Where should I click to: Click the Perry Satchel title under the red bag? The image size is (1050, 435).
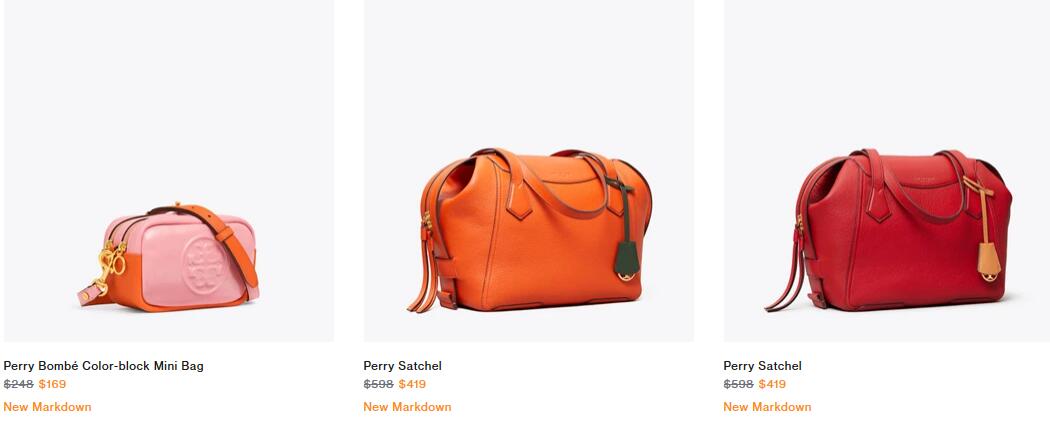tap(762, 366)
